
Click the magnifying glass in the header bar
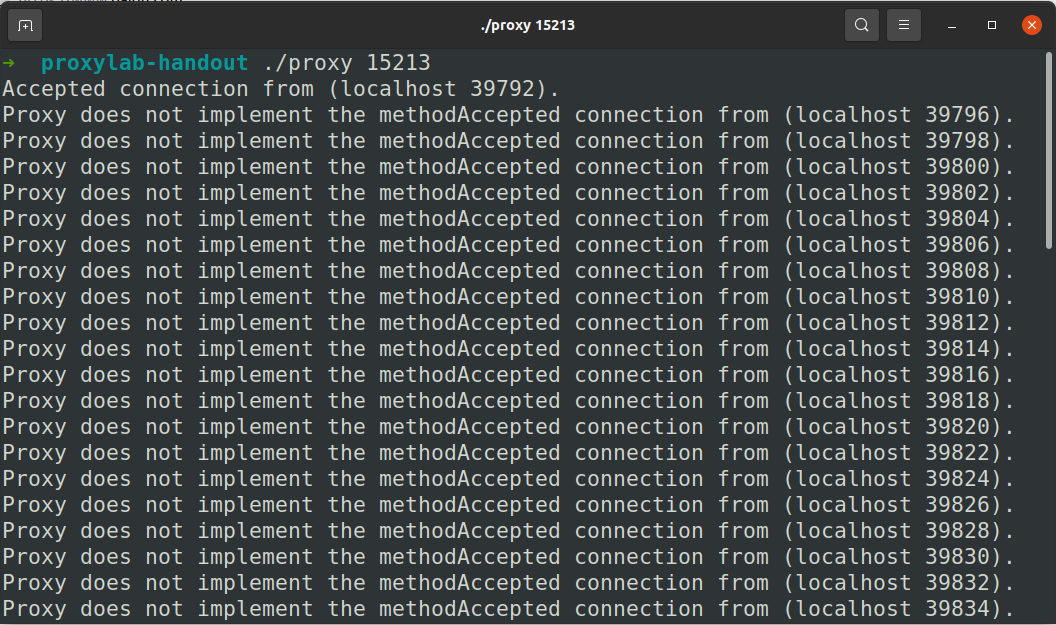(861, 25)
